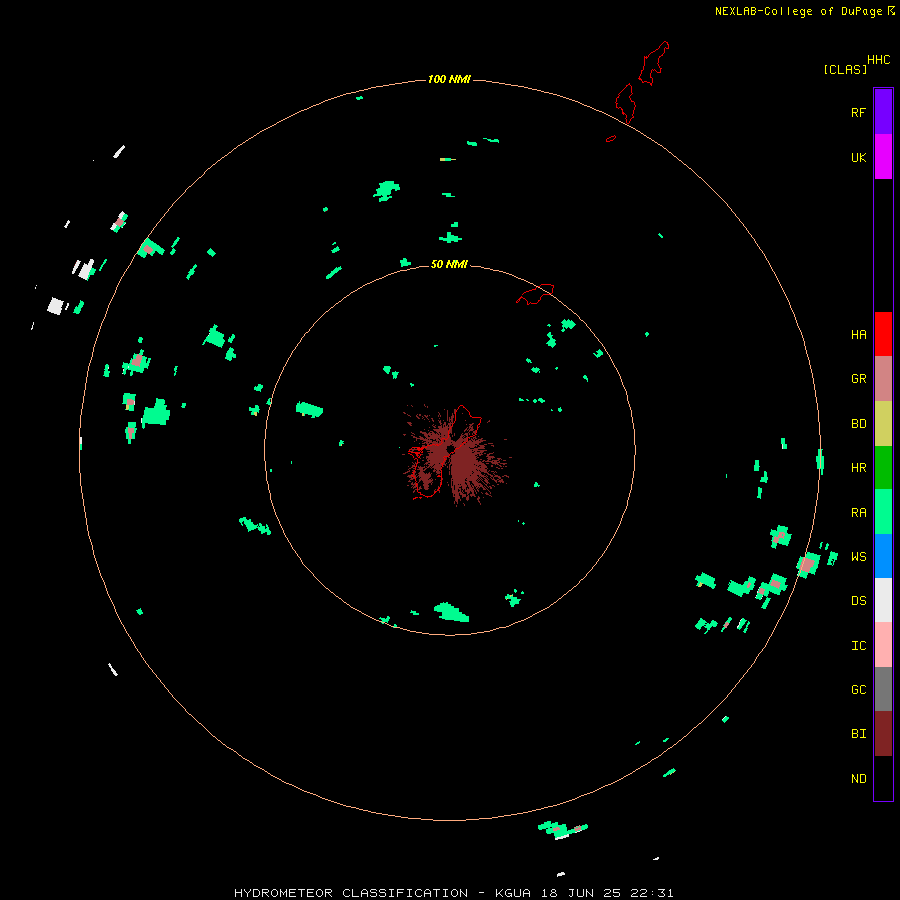Click the RA legend label
900x900 pixels.
pos(858,513)
